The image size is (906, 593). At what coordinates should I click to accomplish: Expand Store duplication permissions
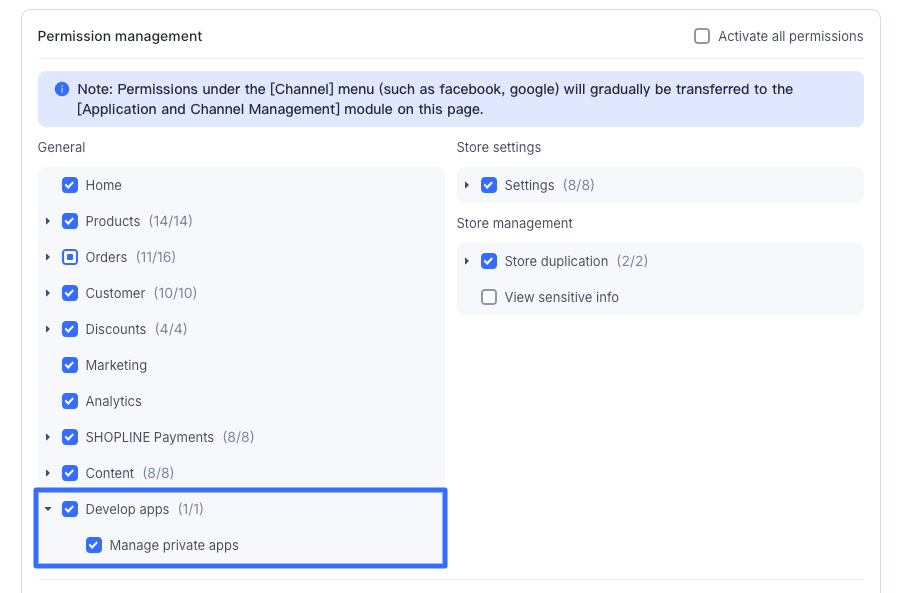467,261
